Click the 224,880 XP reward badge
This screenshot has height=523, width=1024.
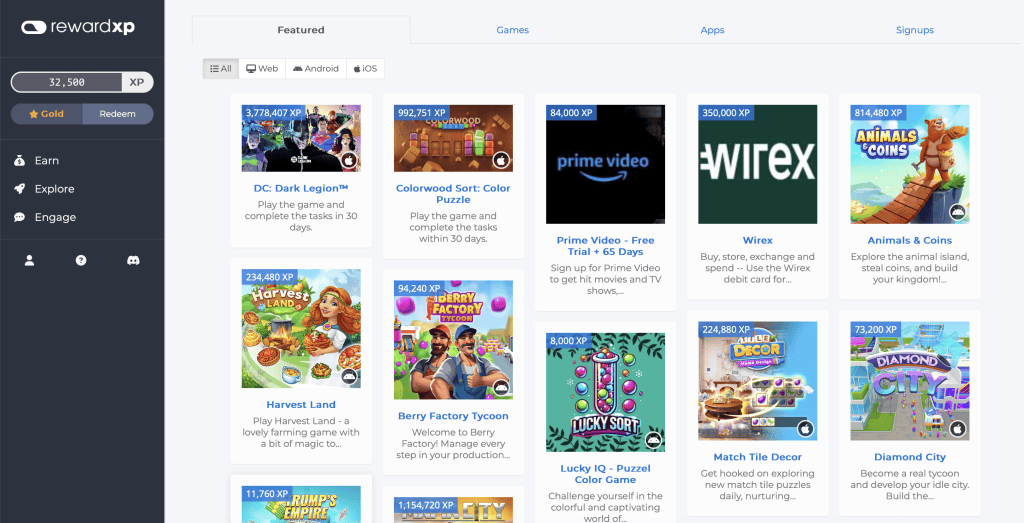(726, 329)
